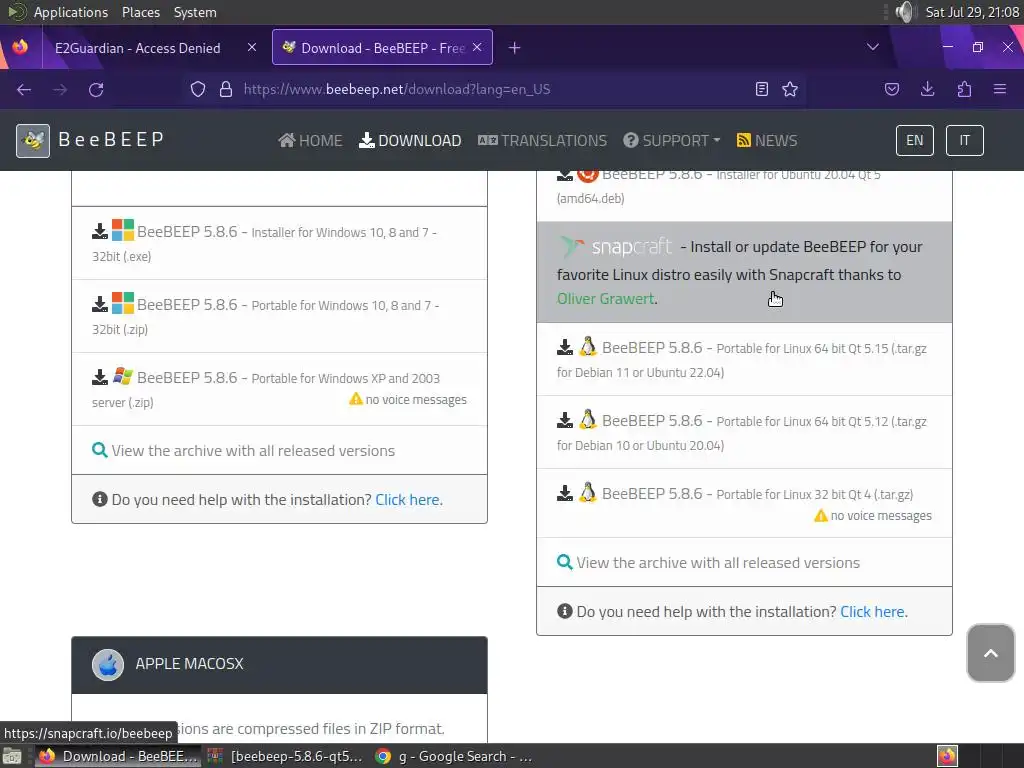
Task: Open the NEWS feed link
Action: (767, 140)
